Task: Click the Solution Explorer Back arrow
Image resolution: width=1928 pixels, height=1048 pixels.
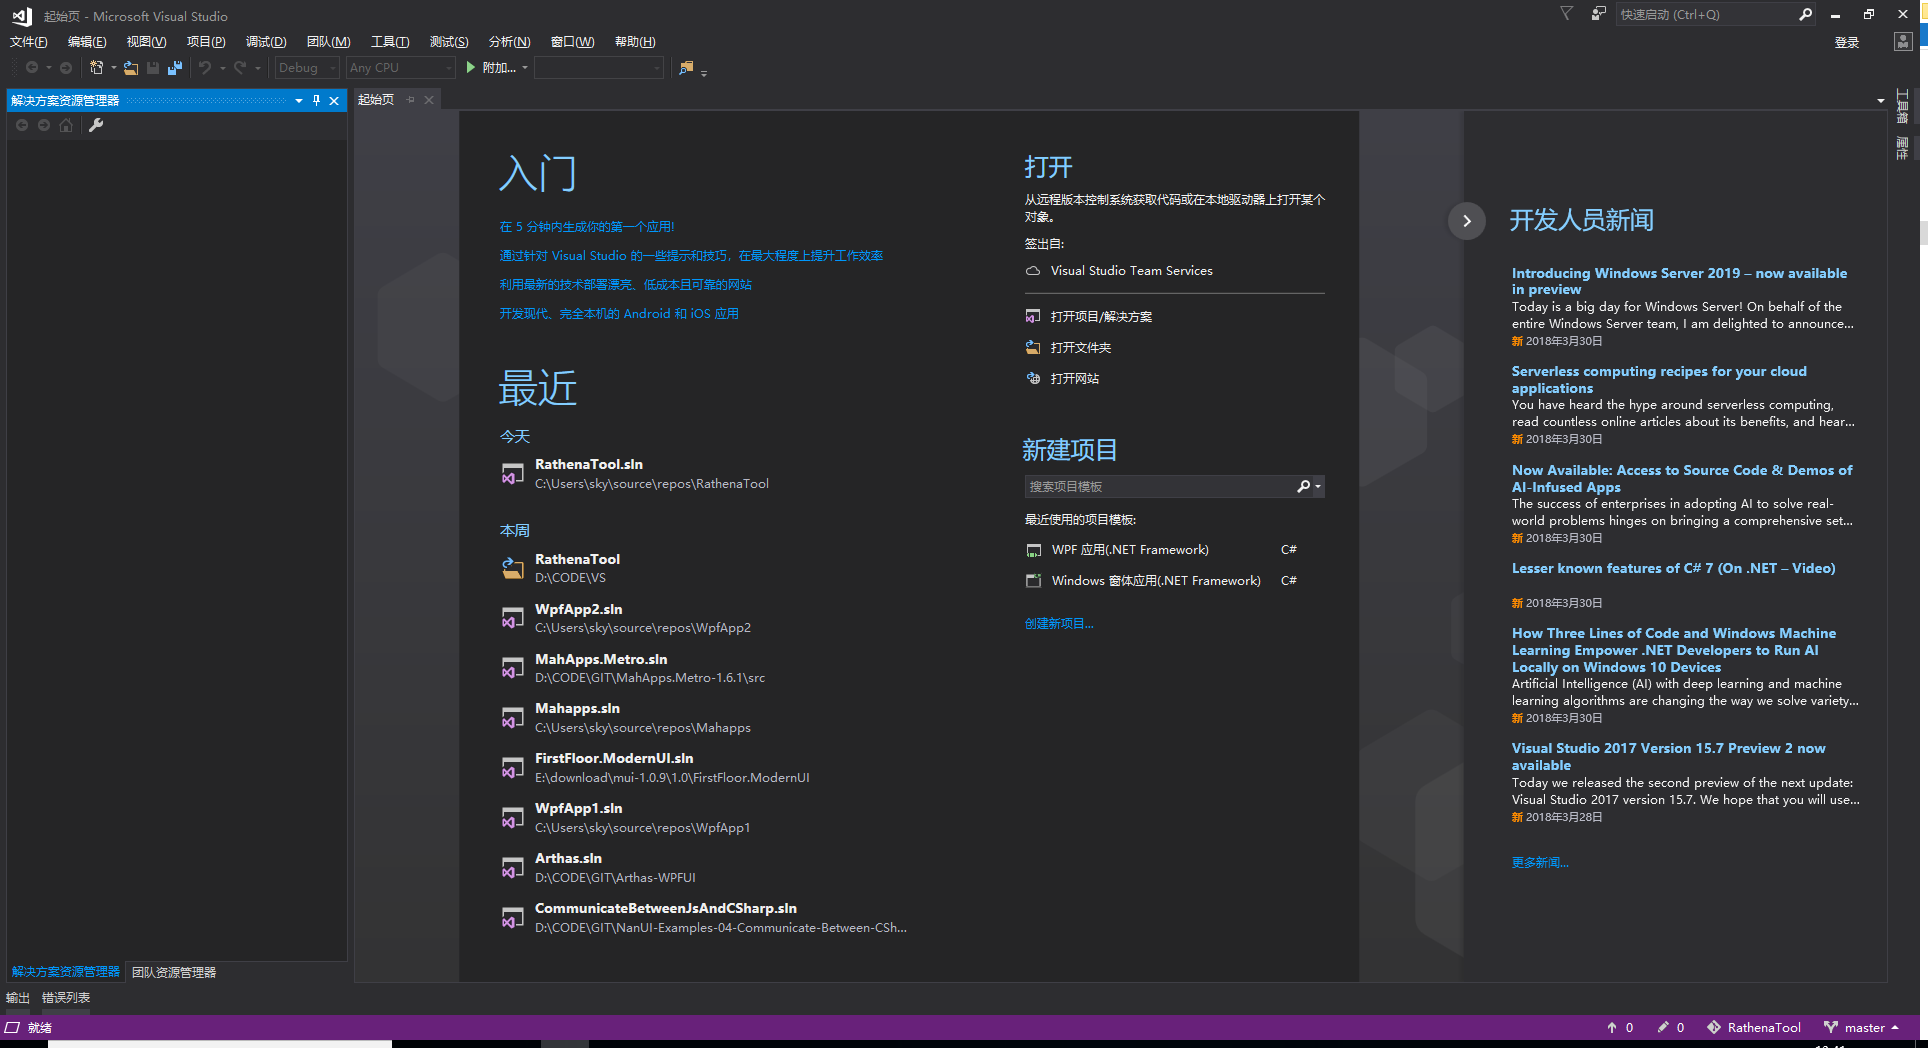Action: [22, 125]
